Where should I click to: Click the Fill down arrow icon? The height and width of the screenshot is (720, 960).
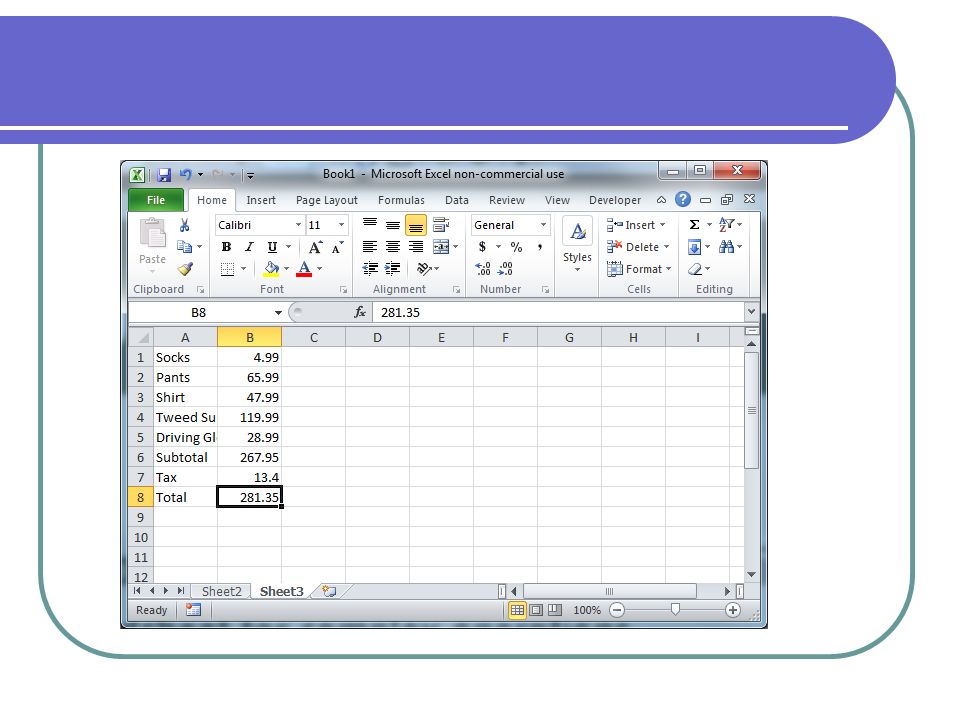(x=694, y=247)
